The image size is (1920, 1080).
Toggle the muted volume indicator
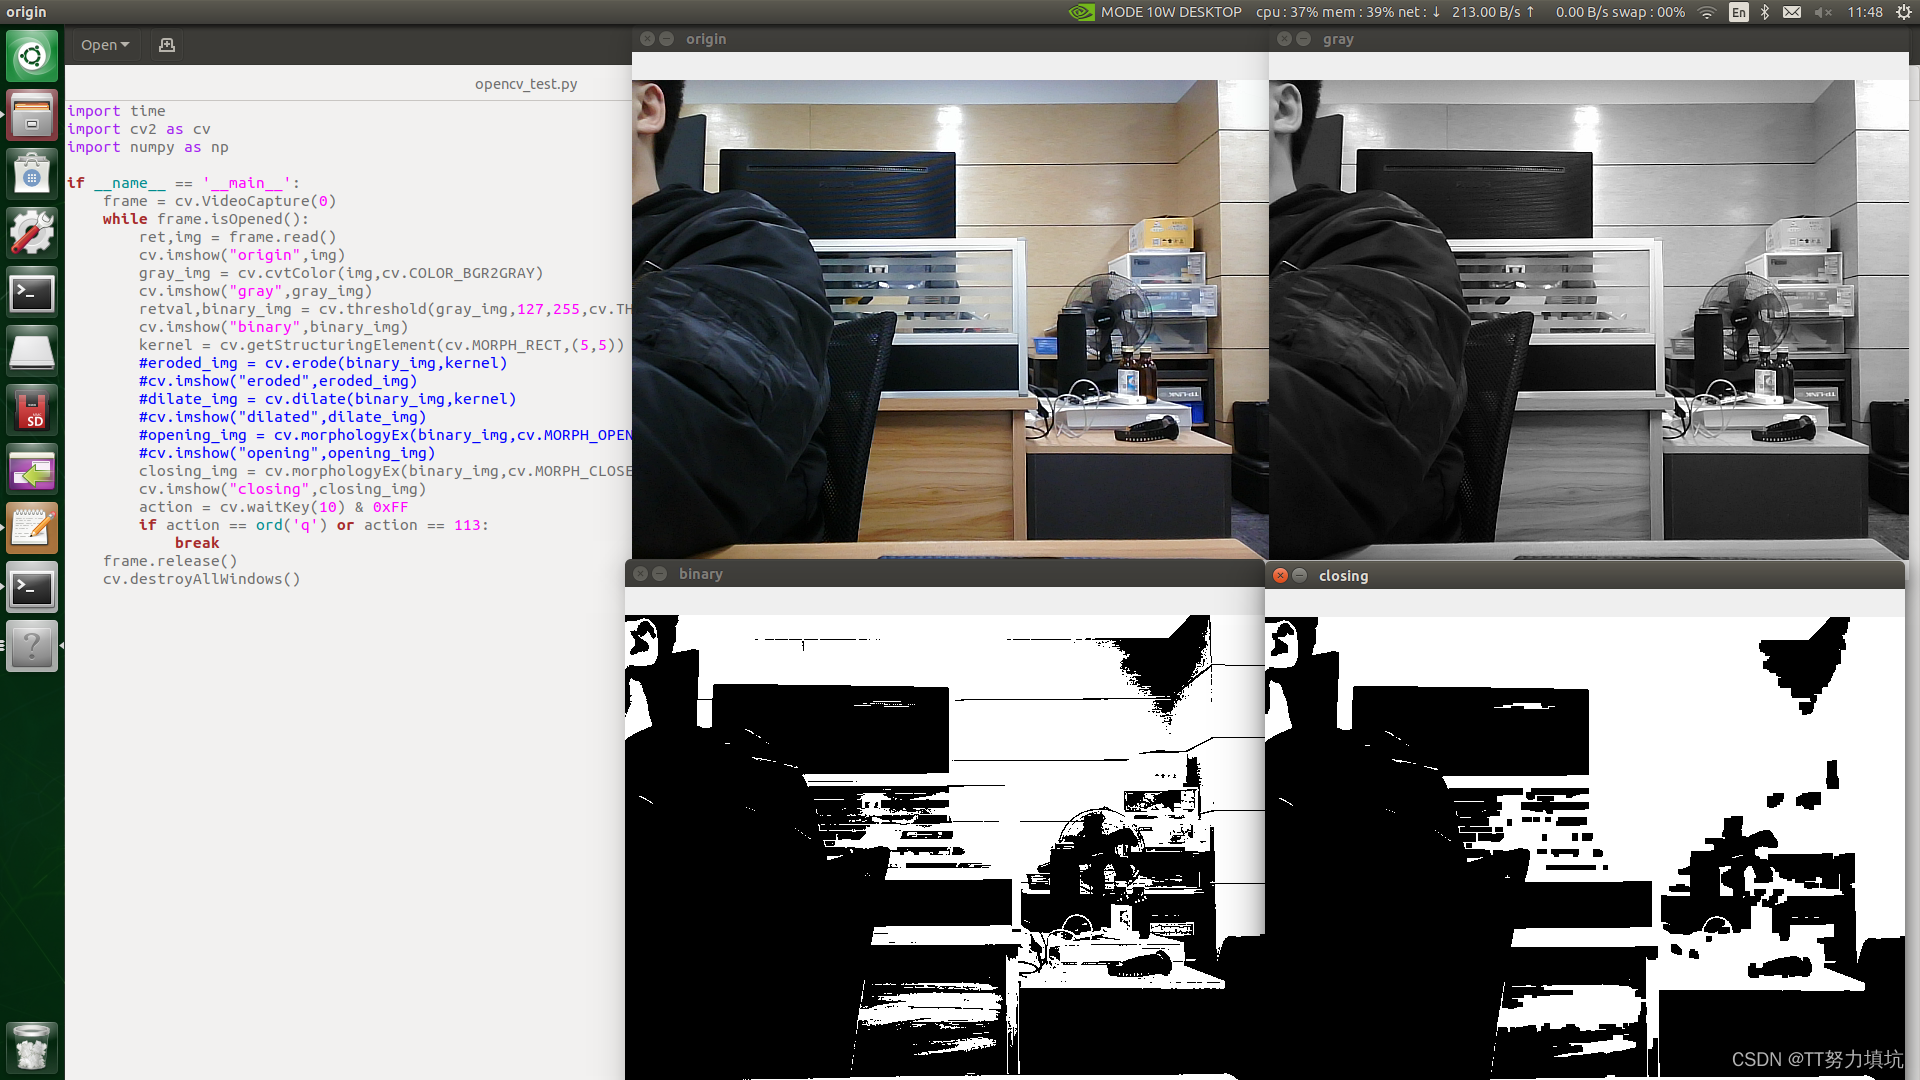[x=1822, y=12]
